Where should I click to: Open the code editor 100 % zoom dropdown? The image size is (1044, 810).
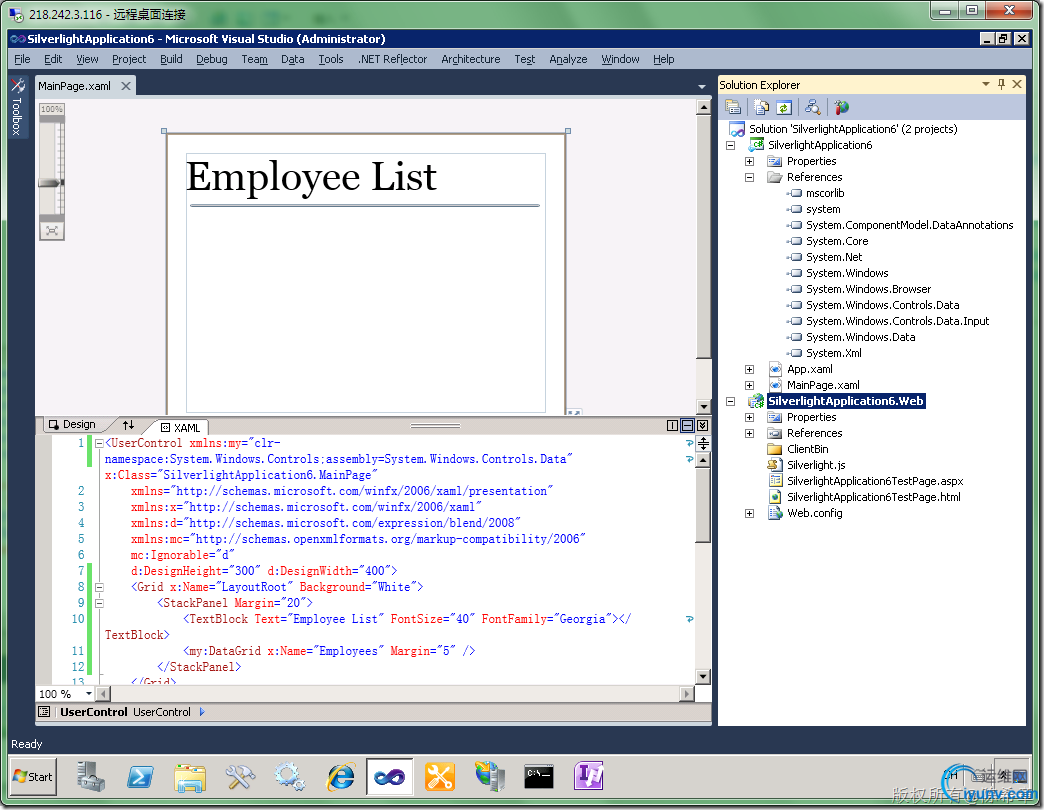(88, 694)
